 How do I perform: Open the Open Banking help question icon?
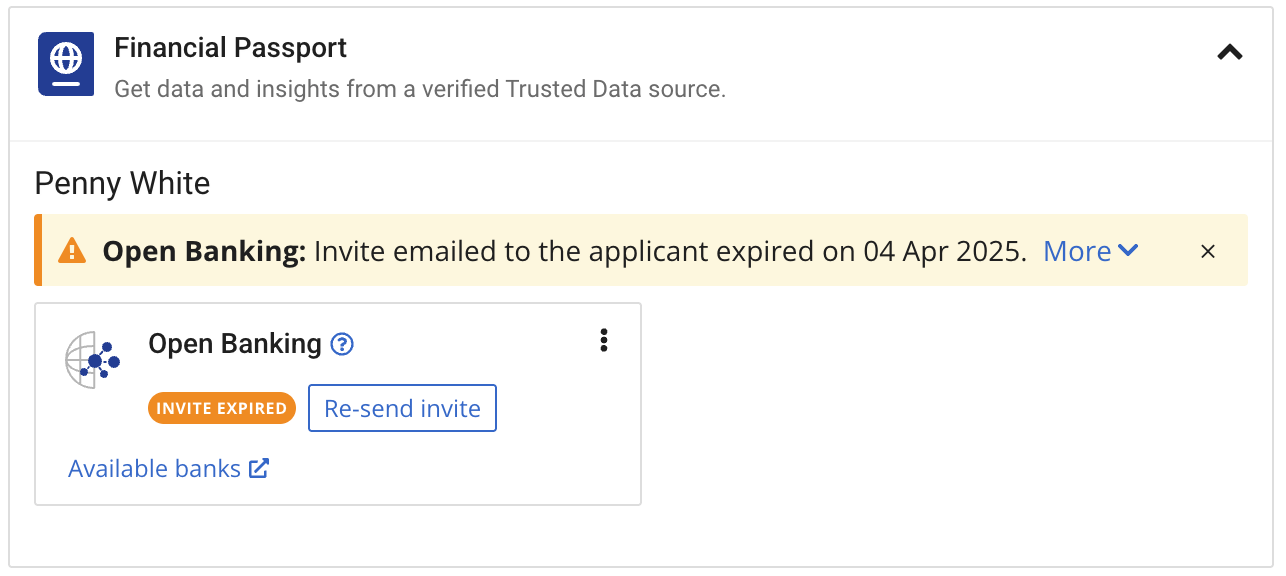pyautogui.click(x=342, y=344)
